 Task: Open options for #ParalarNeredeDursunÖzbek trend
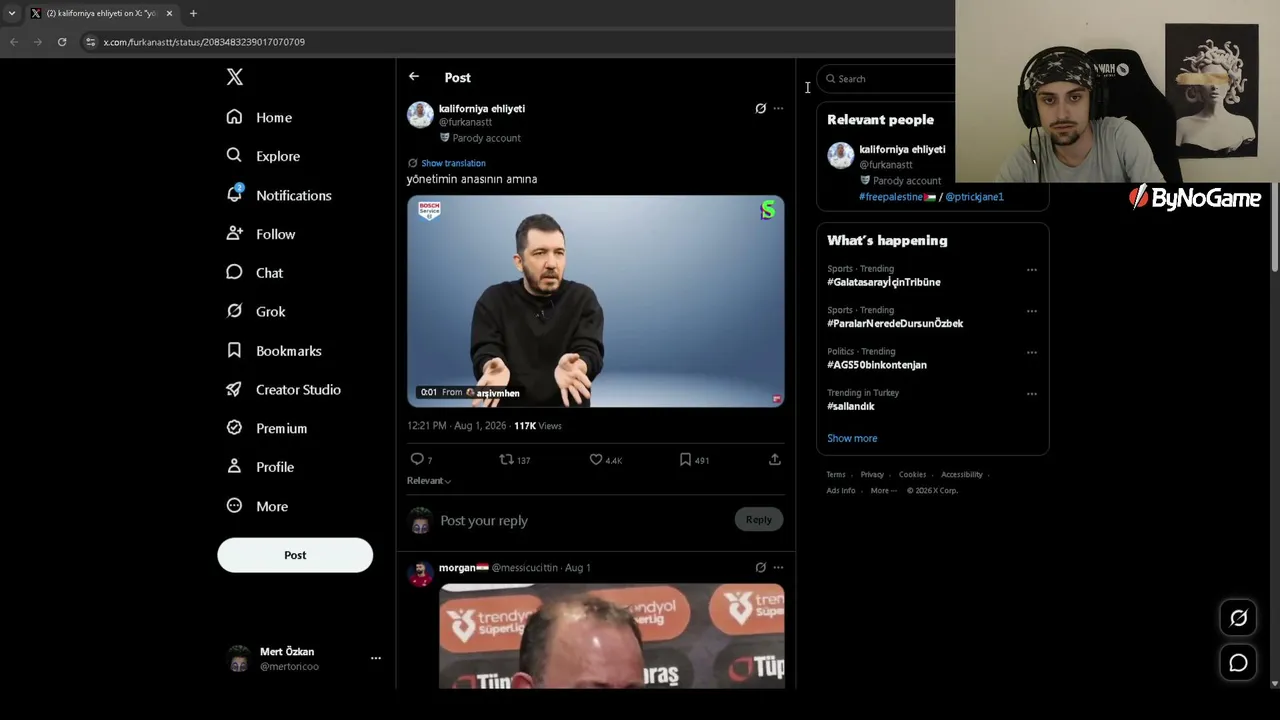[1032, 311]
